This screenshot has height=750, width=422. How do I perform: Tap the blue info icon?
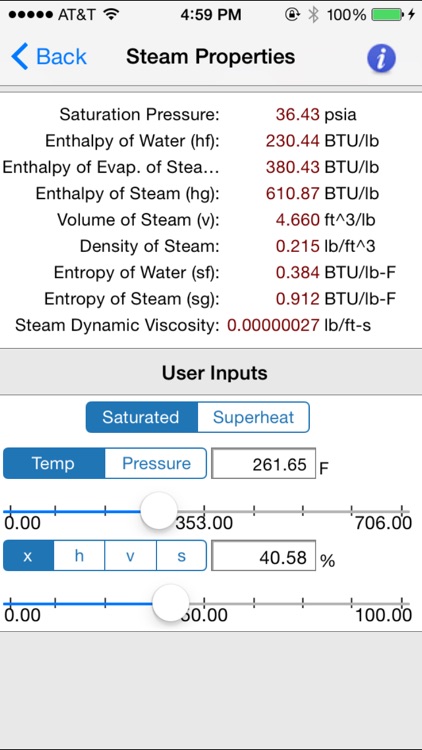(x=381, y=58)
